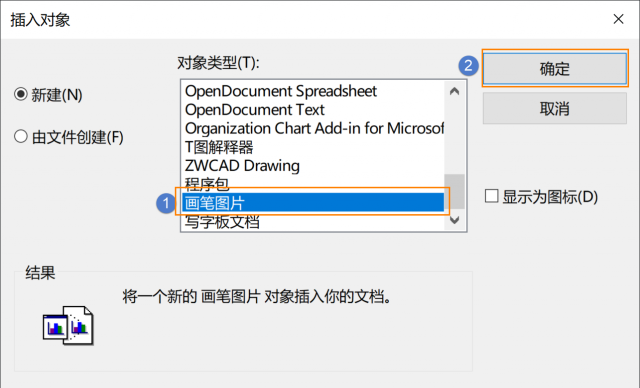Screen dimensions: 640x388
Task: Click the object type list scrollbar thumb
Action: click(x=454, y=191)
